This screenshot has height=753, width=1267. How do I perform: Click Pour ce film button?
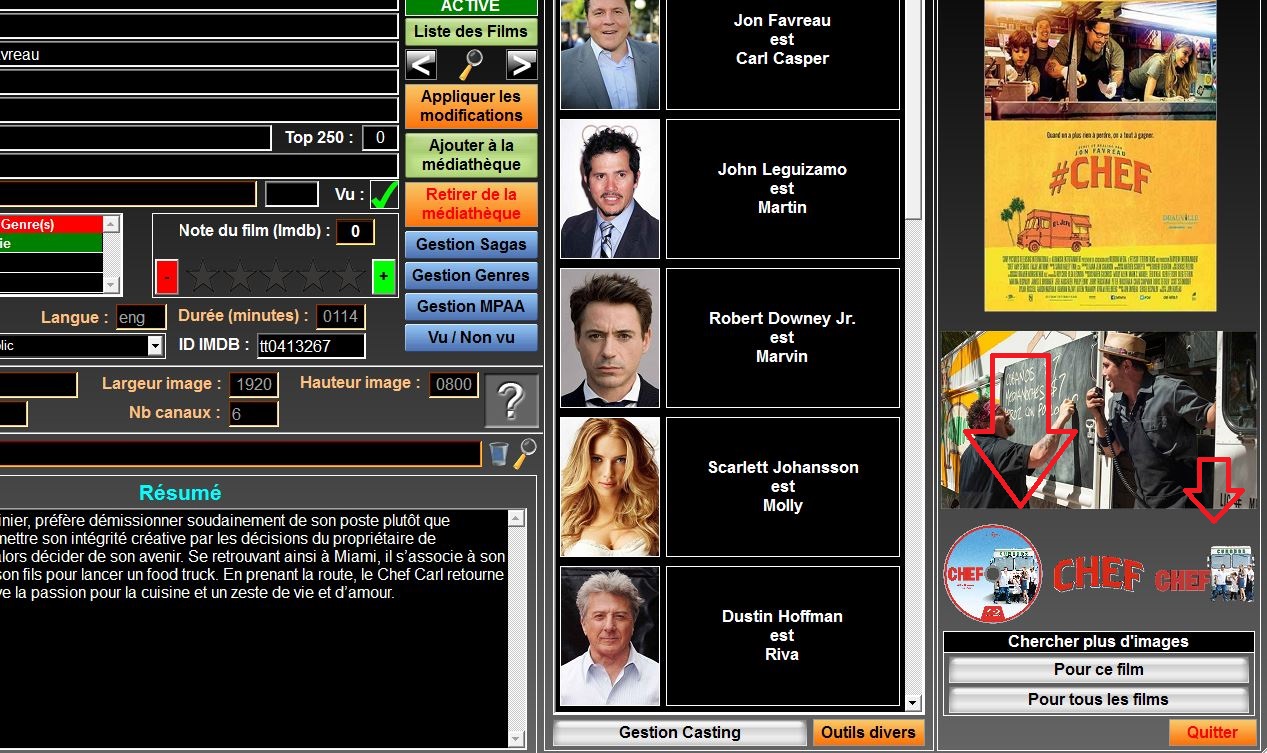1098,670
